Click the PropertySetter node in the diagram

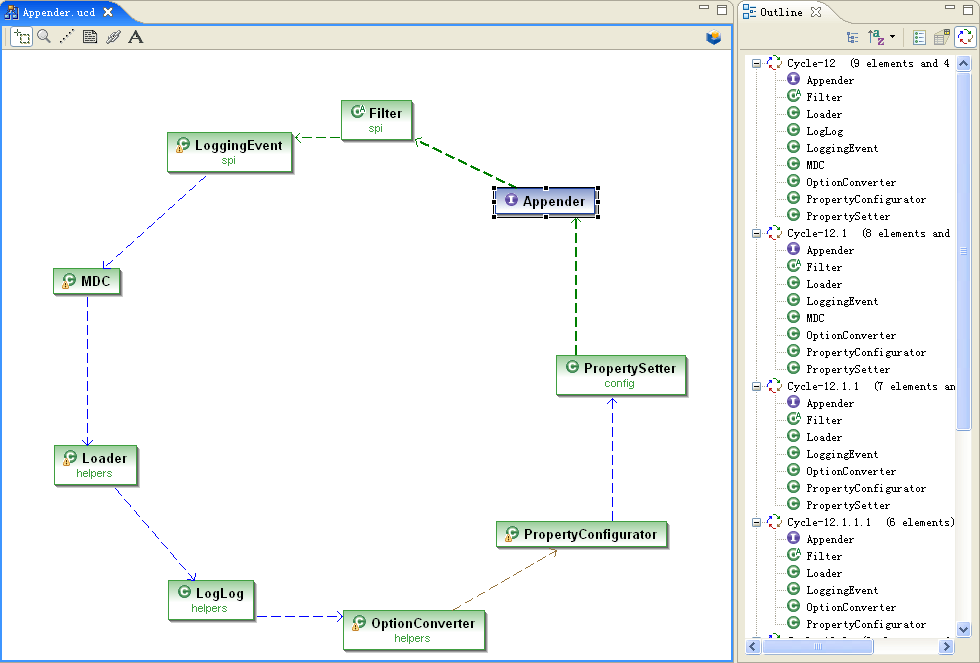coord(621,374)
